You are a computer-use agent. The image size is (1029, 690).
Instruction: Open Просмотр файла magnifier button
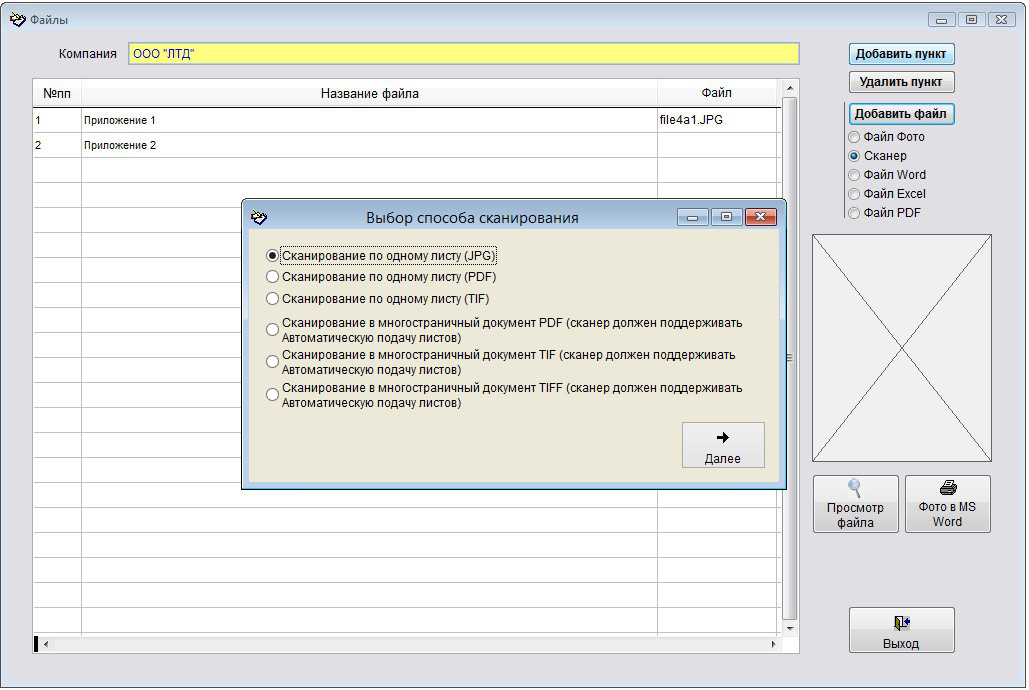pyautogui.click(x=855, y=504)
